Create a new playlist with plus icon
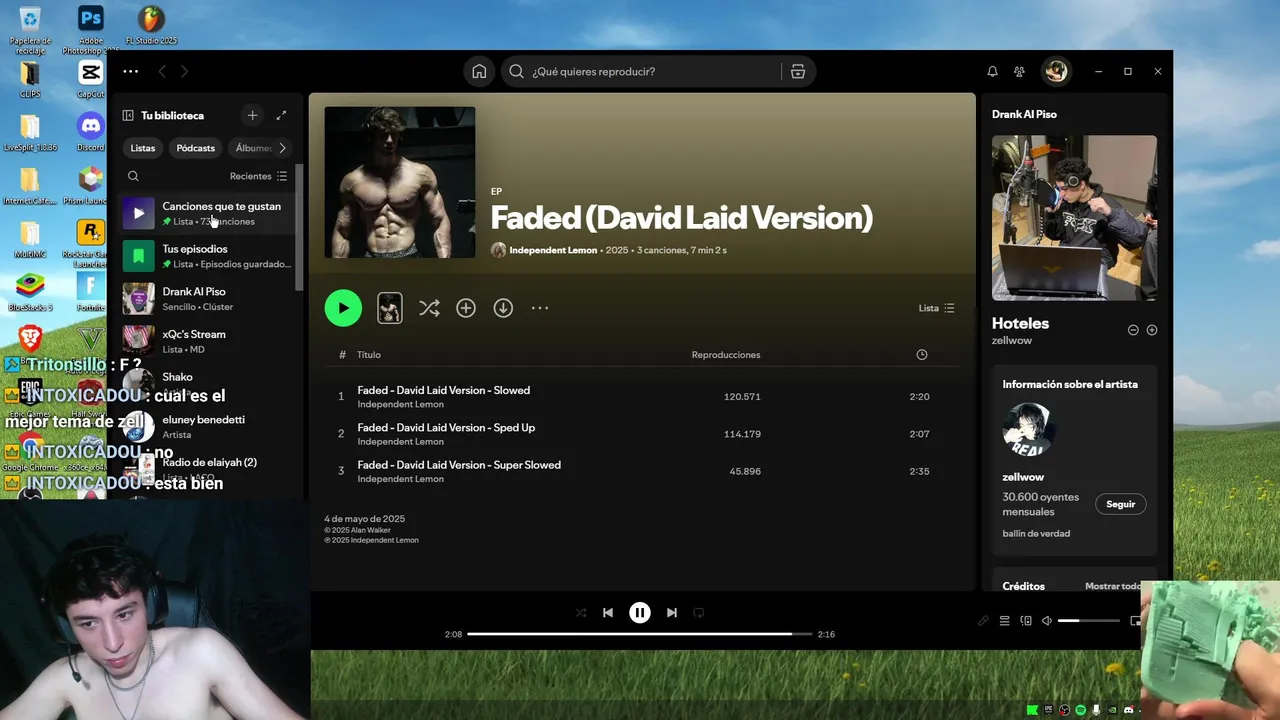Viewport: 1280px width, 720px height. point(252,115)
